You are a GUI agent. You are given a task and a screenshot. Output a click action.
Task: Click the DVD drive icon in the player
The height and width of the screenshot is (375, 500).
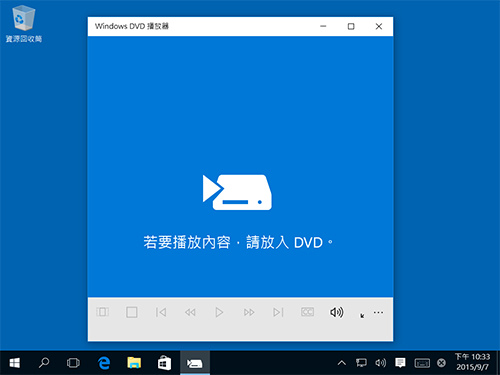[237, 192]
